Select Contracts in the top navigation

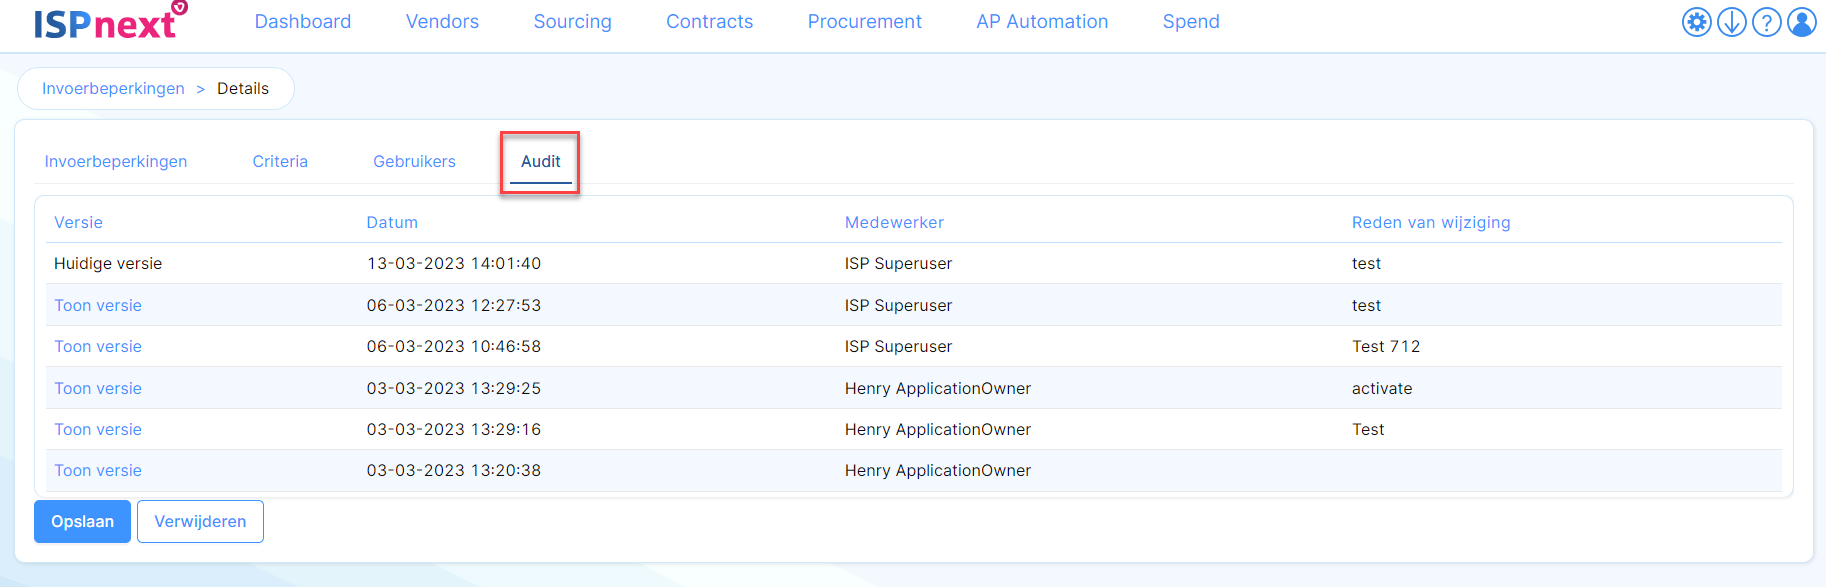point(709,22)
